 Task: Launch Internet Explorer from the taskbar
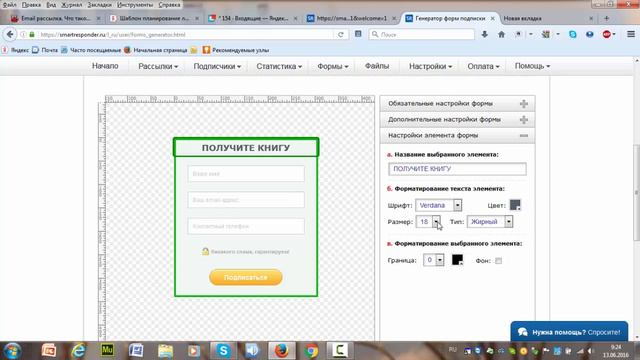[x=78, y=351]
